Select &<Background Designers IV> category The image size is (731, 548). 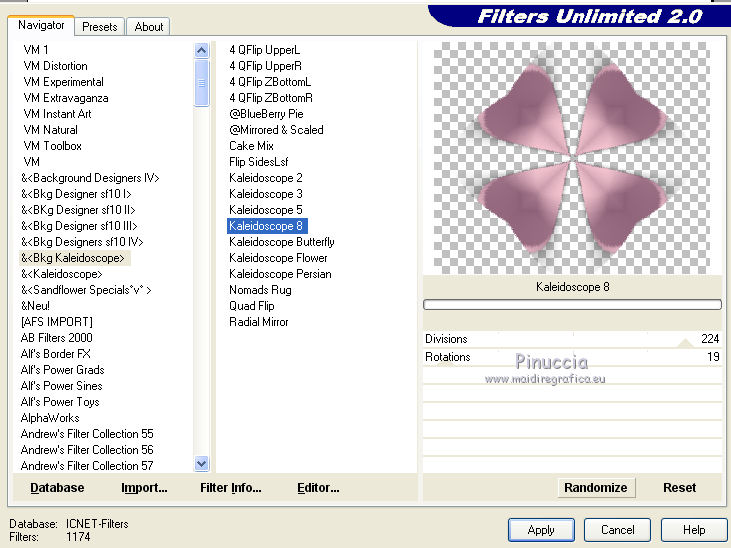tap(90, 178)
